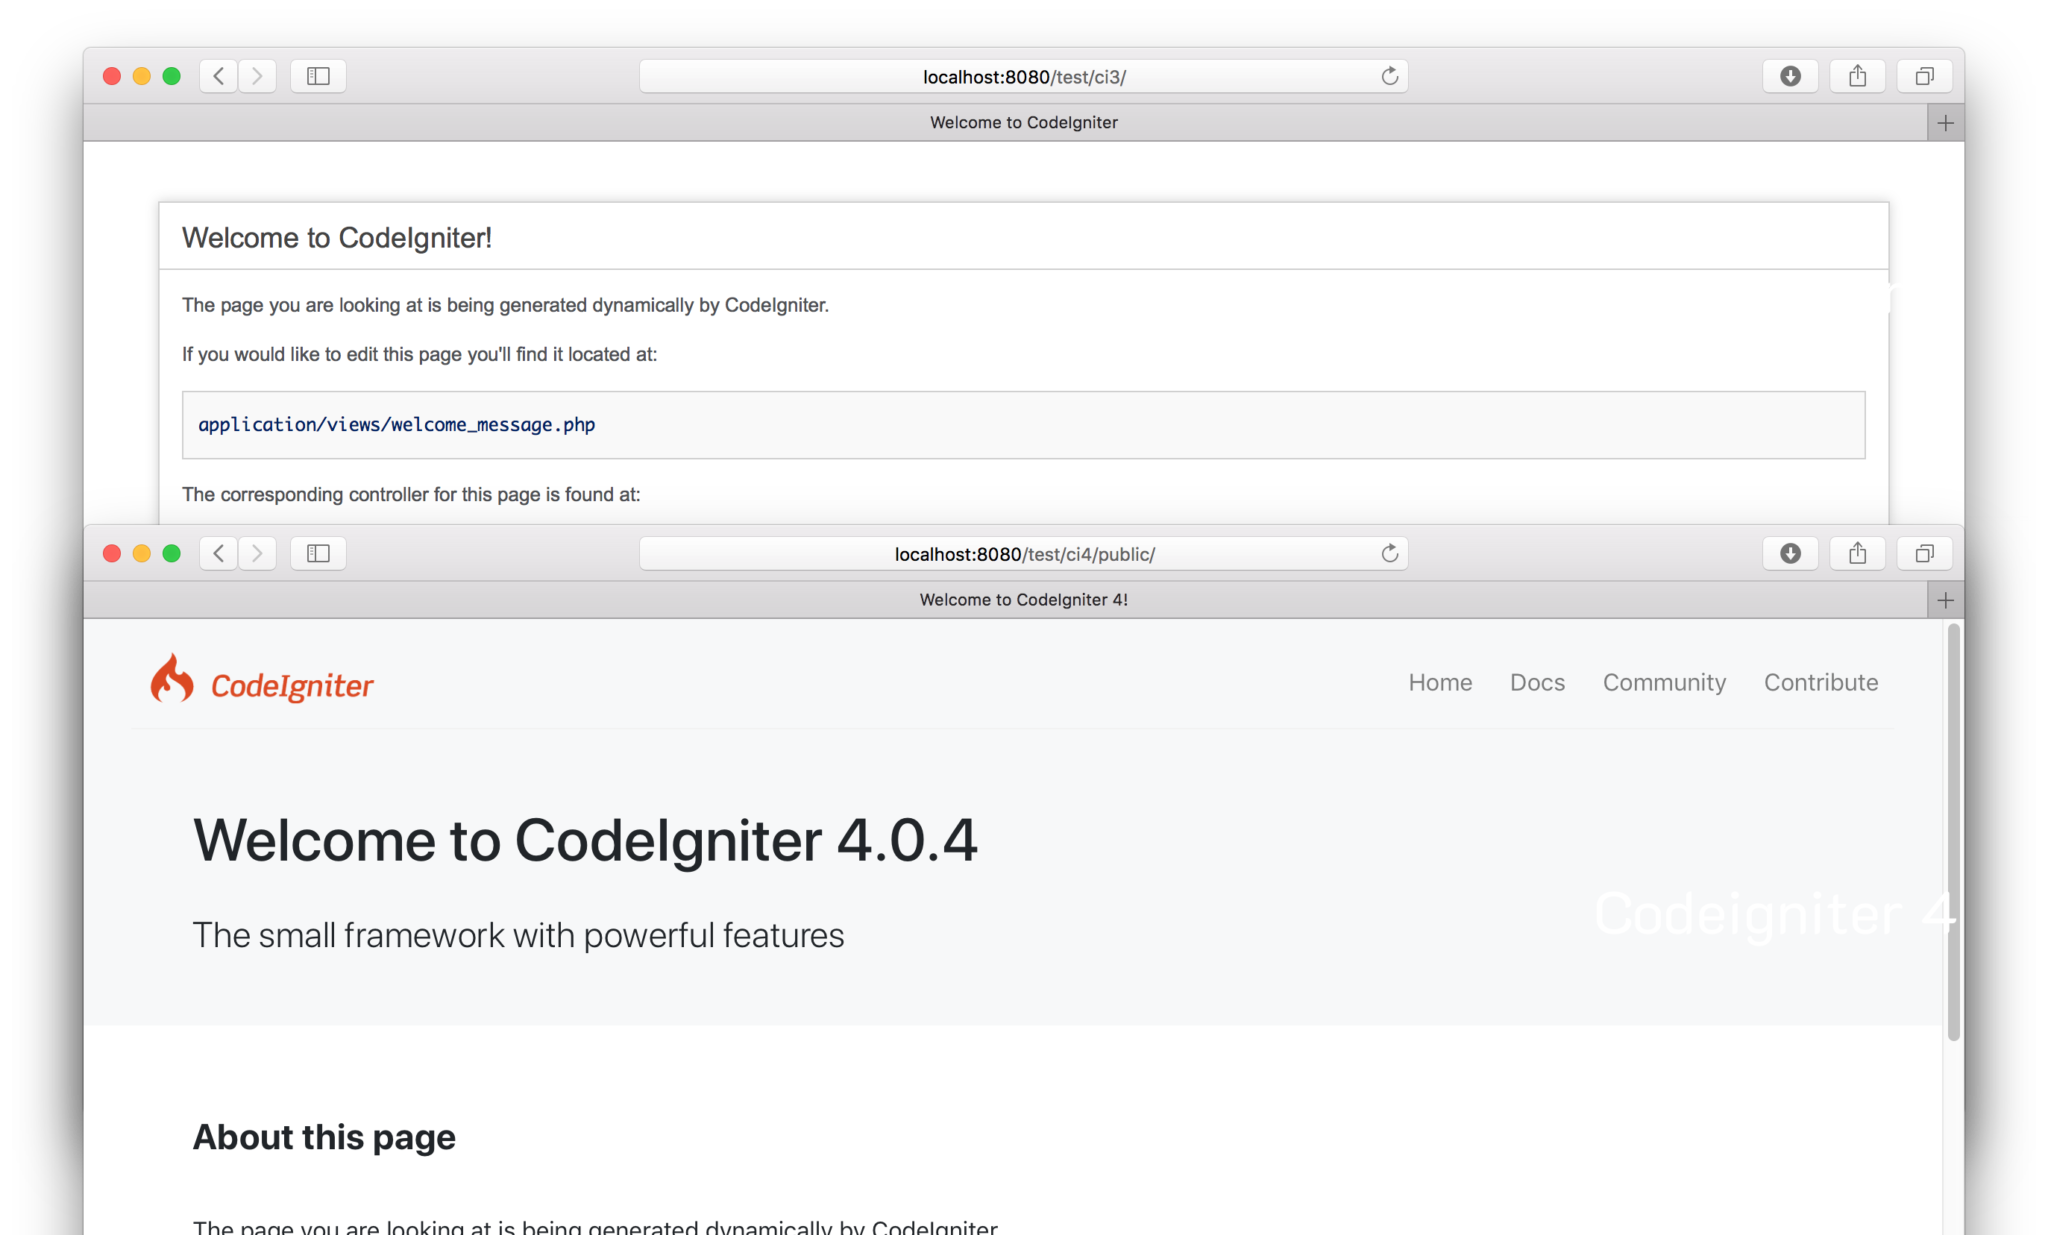The width and height of the screenshot is (2048, 1235).
Task: Click the Share icon in the bottom window
Action: tap(1857, 553)
